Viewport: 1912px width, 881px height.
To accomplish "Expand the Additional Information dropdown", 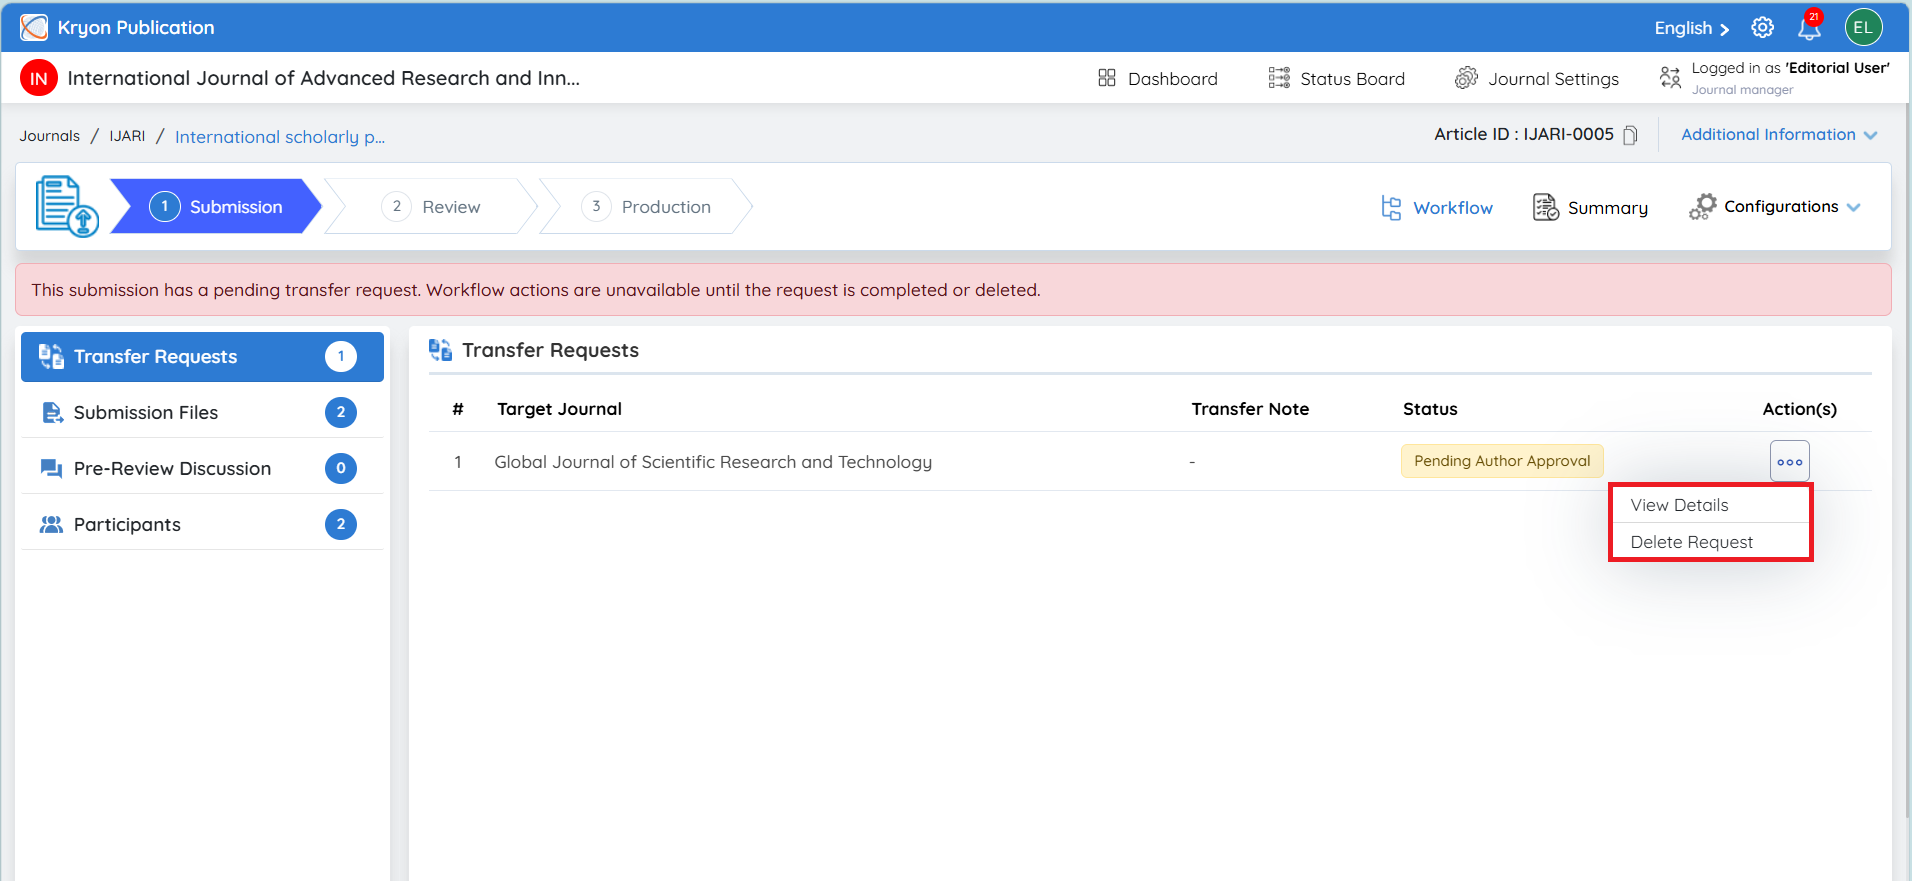I will pos(1779,135).
